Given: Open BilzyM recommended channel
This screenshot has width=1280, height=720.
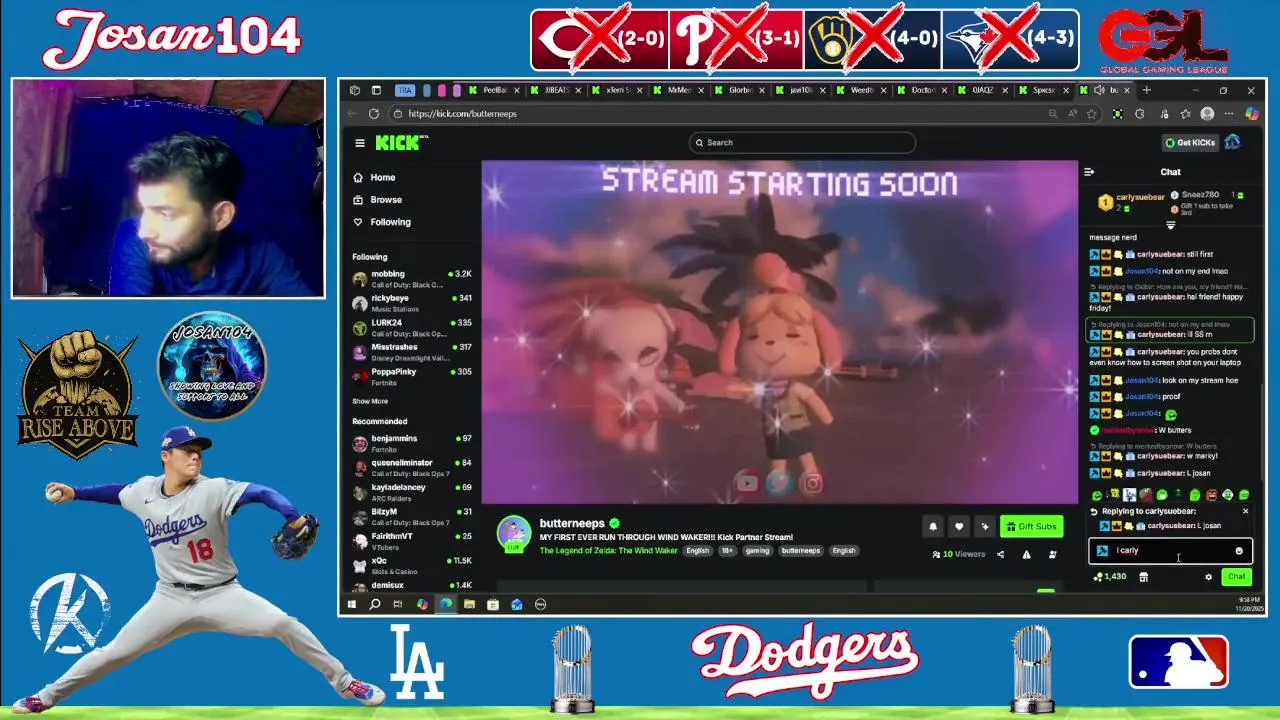Looking at the screenshot, I should click(411, 516).
